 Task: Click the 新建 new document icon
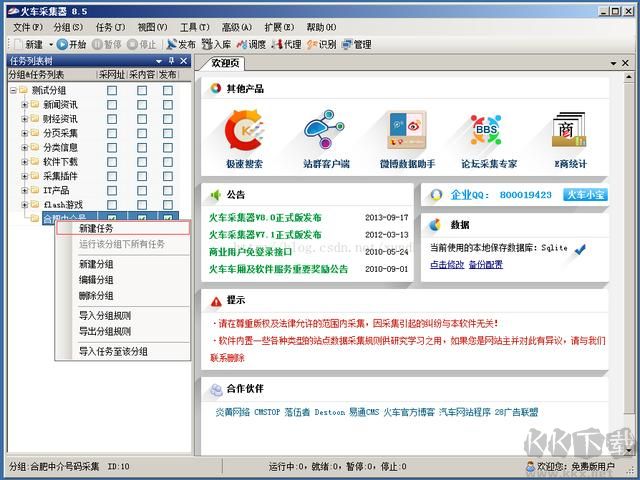tap(18, 44)
